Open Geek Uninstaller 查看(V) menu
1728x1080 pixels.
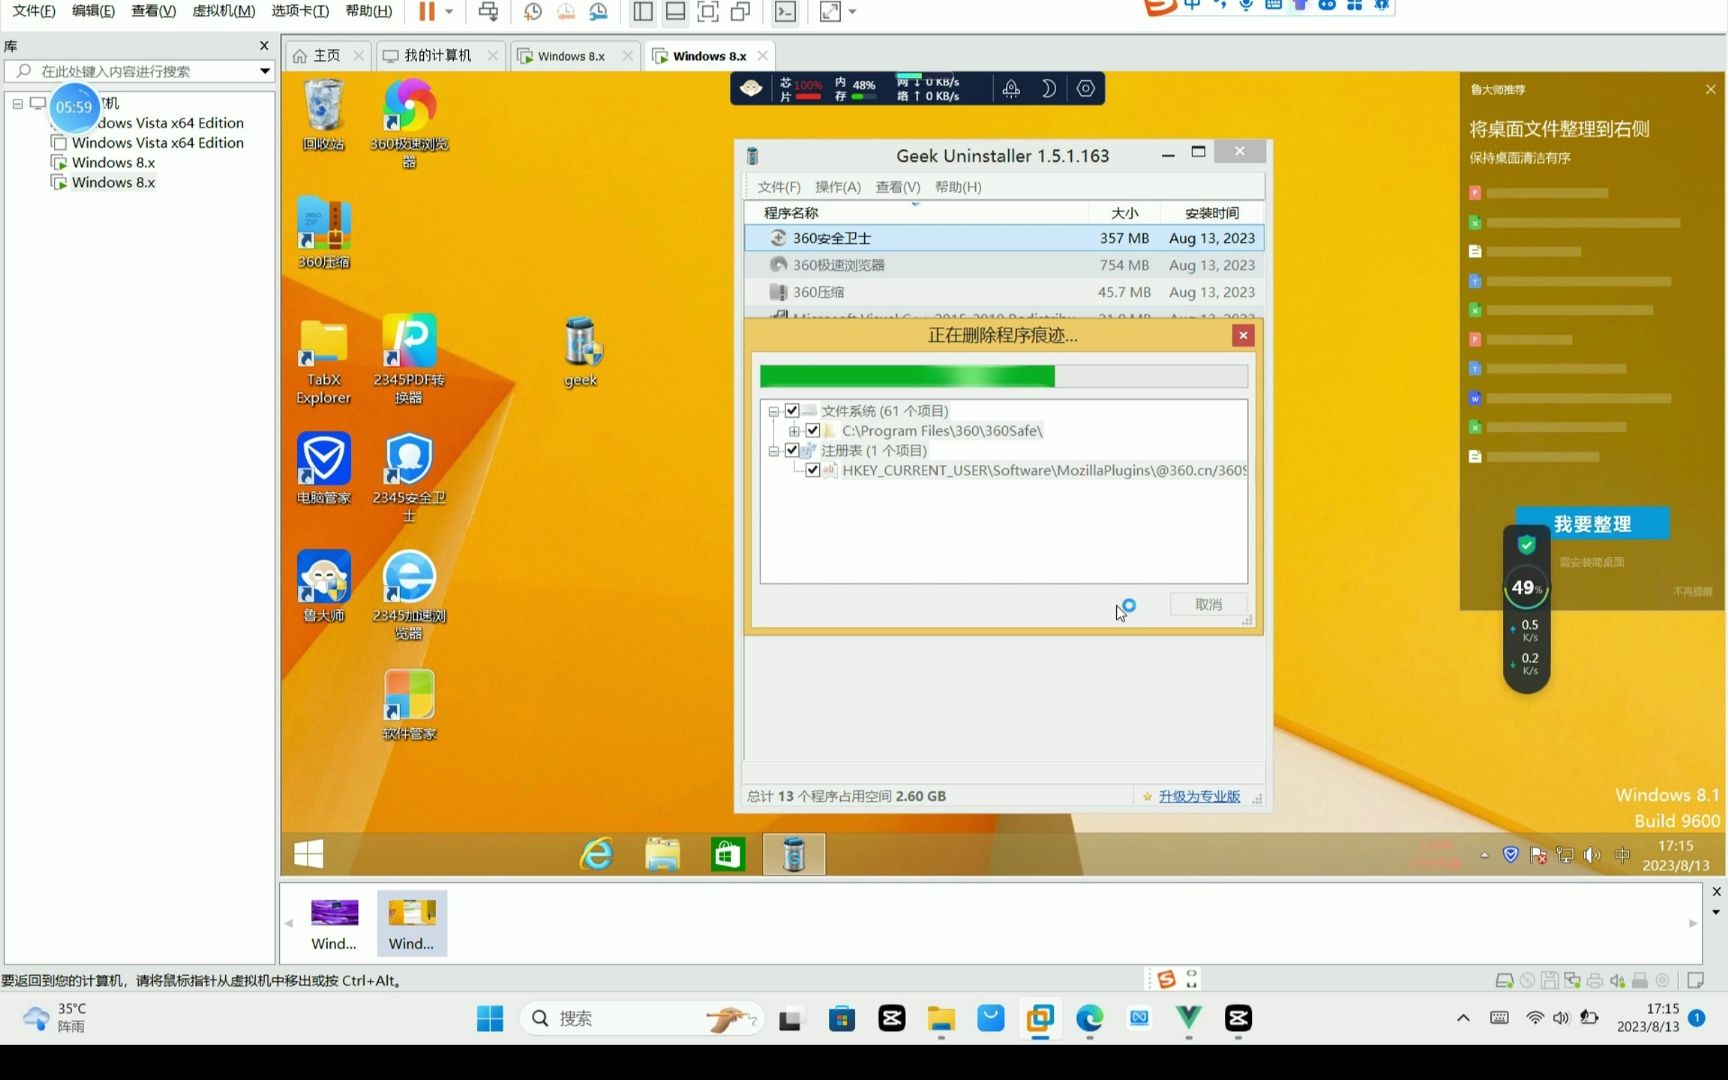(x=897, y=187)
